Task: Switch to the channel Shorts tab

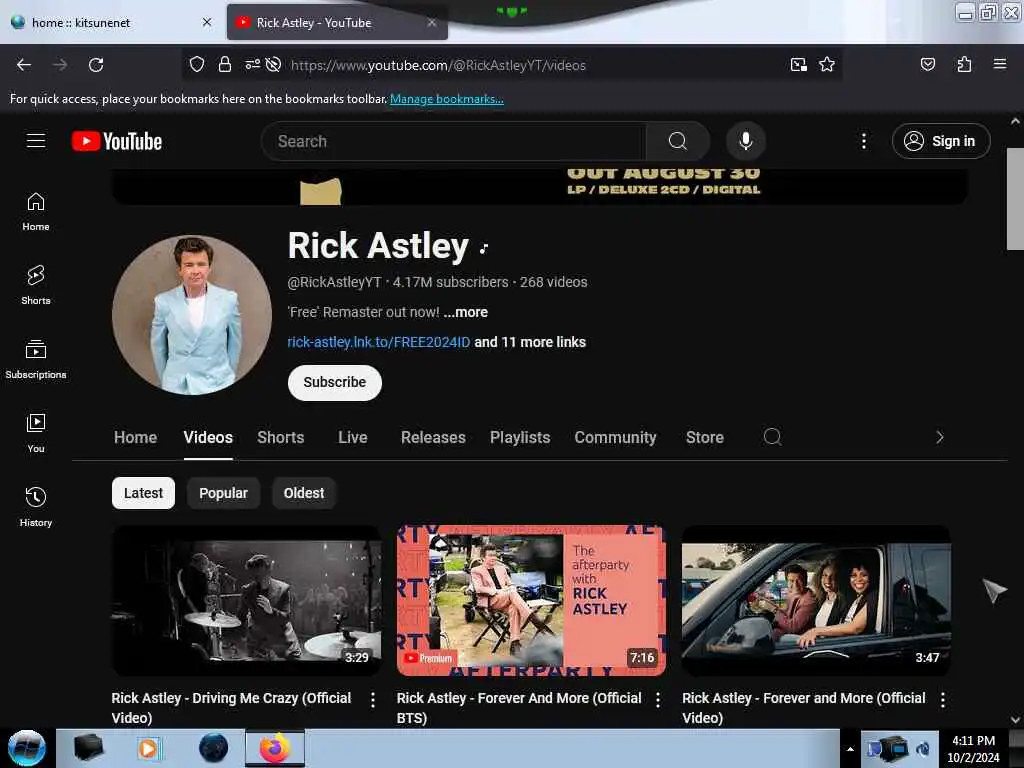Action: coord(280,438)
